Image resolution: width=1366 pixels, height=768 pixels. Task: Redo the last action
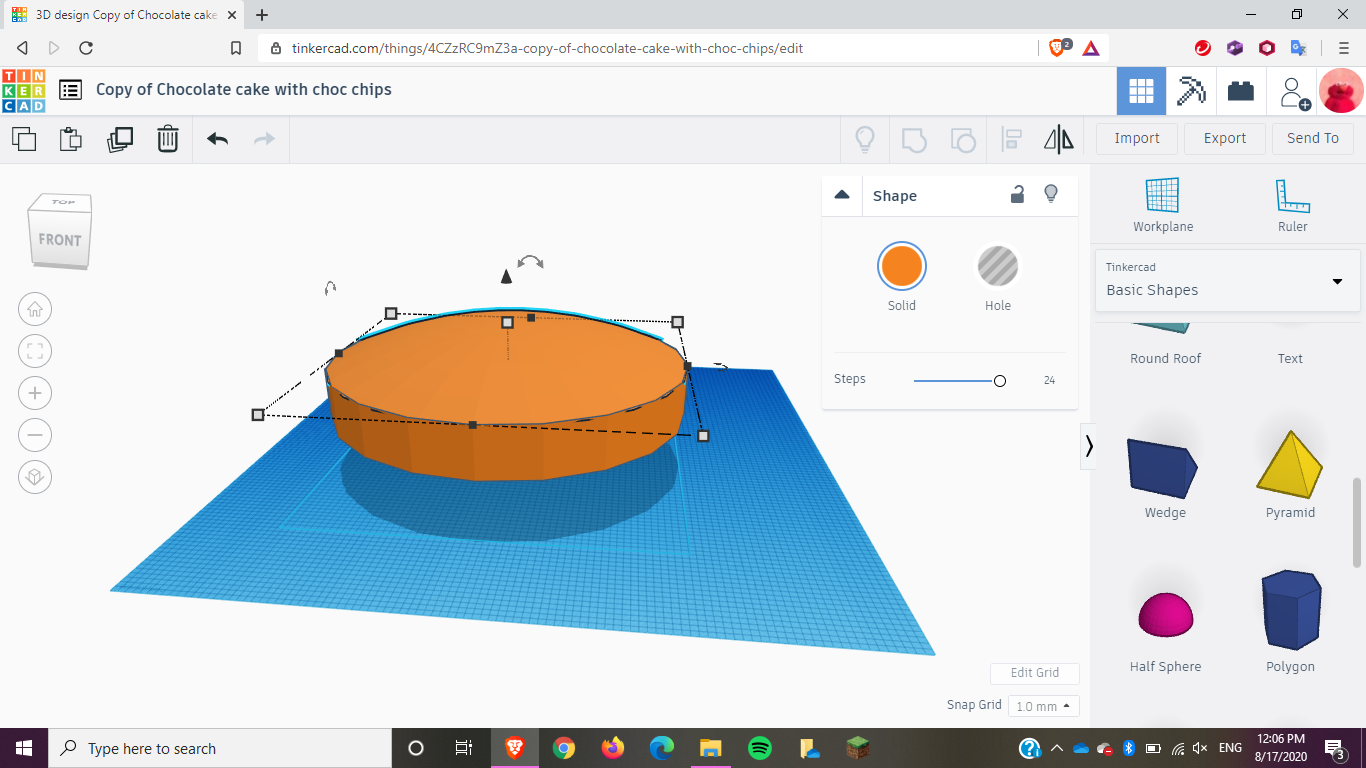(265, 139)
